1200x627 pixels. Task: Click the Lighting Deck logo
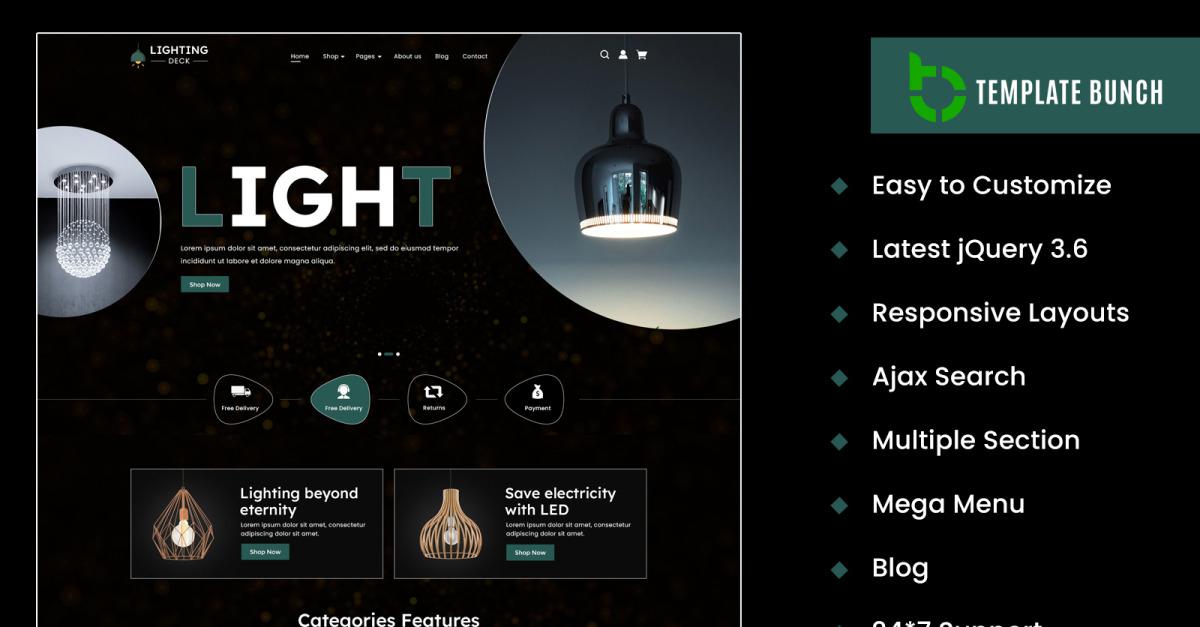170,55
